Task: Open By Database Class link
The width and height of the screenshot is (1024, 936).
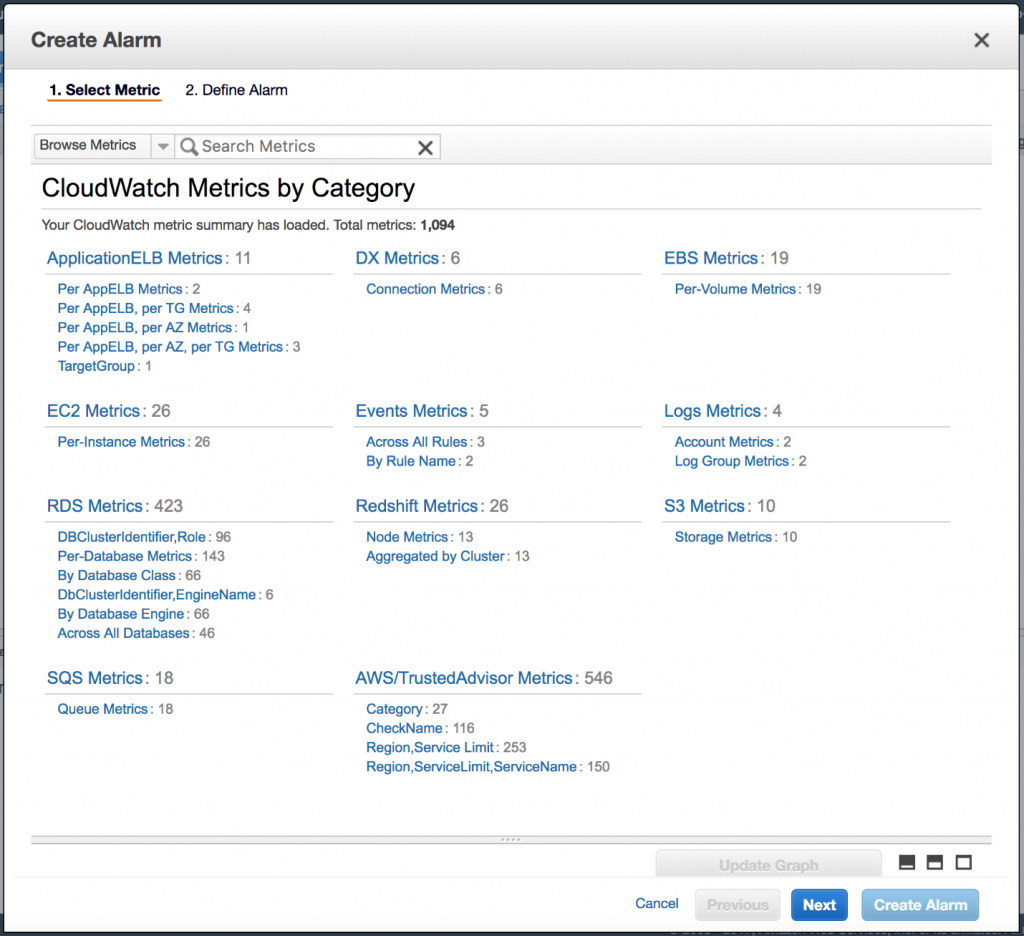Action: click(116, 575)
